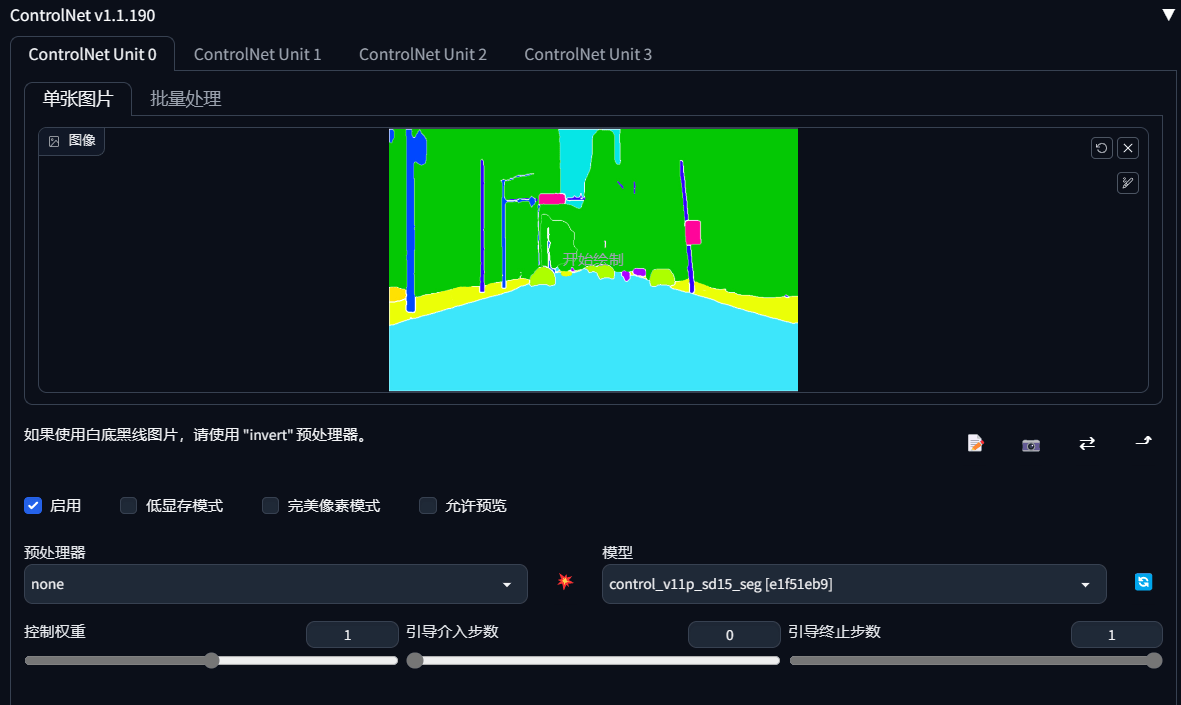Tick the 允许预览 checkbox
The image size is (1181, 705).
[x=428, y=505]
